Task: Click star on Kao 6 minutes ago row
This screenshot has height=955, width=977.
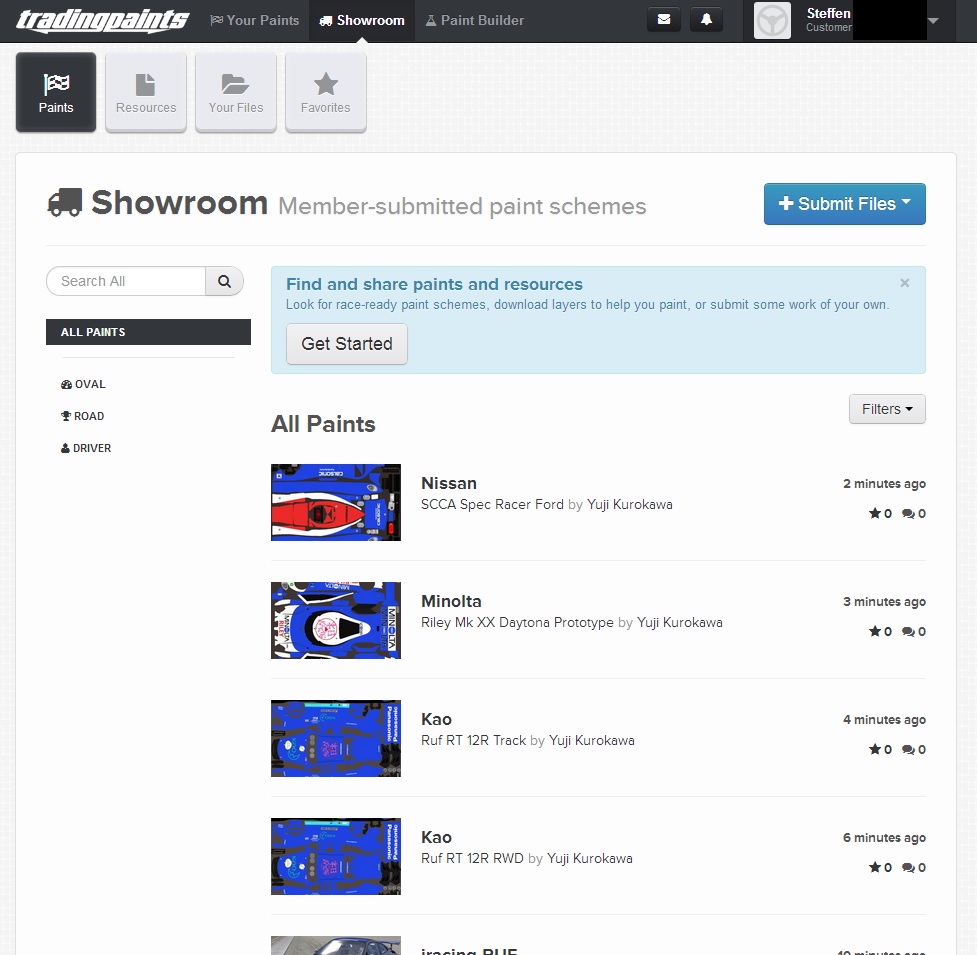Action: click(875, 867)
